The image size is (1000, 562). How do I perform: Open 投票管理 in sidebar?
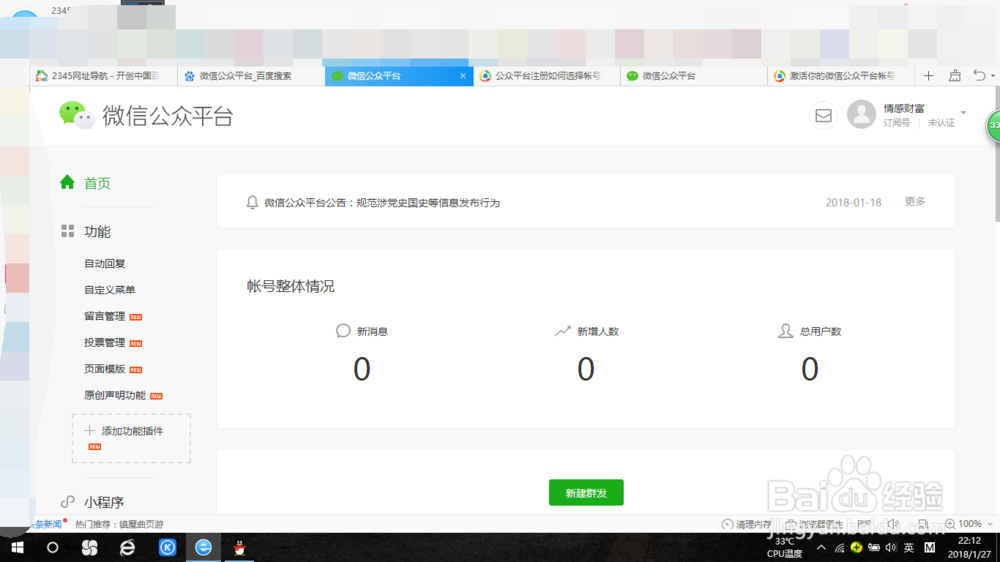(x=105, y=343)
